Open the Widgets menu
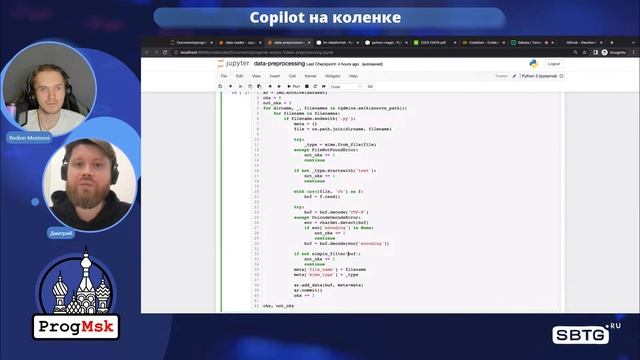 (x=332, y=76)
